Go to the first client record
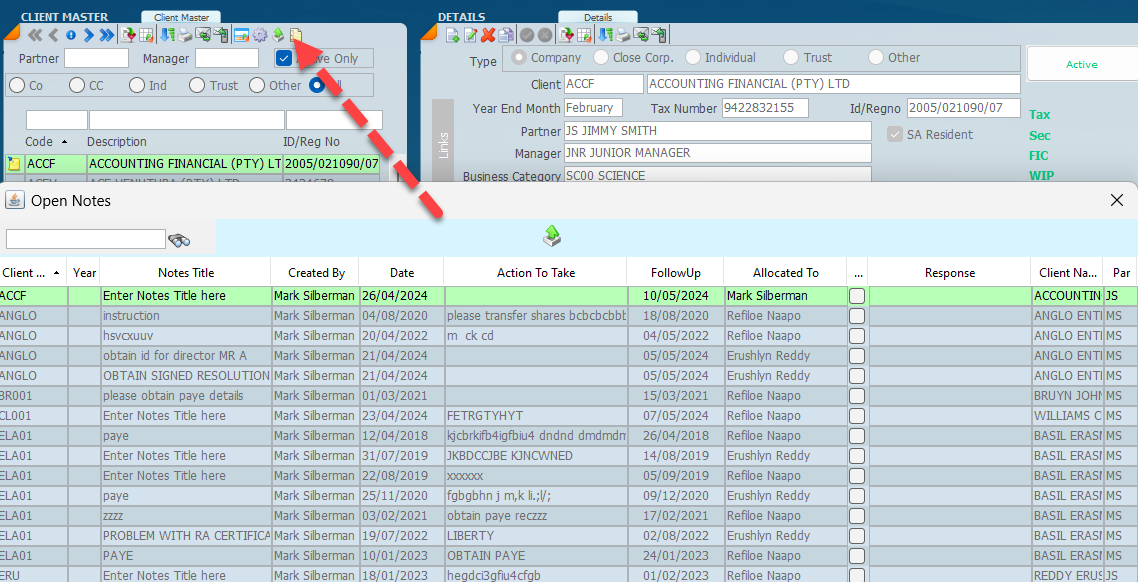This screenshot has height=582, width=1138. [34, 35]
